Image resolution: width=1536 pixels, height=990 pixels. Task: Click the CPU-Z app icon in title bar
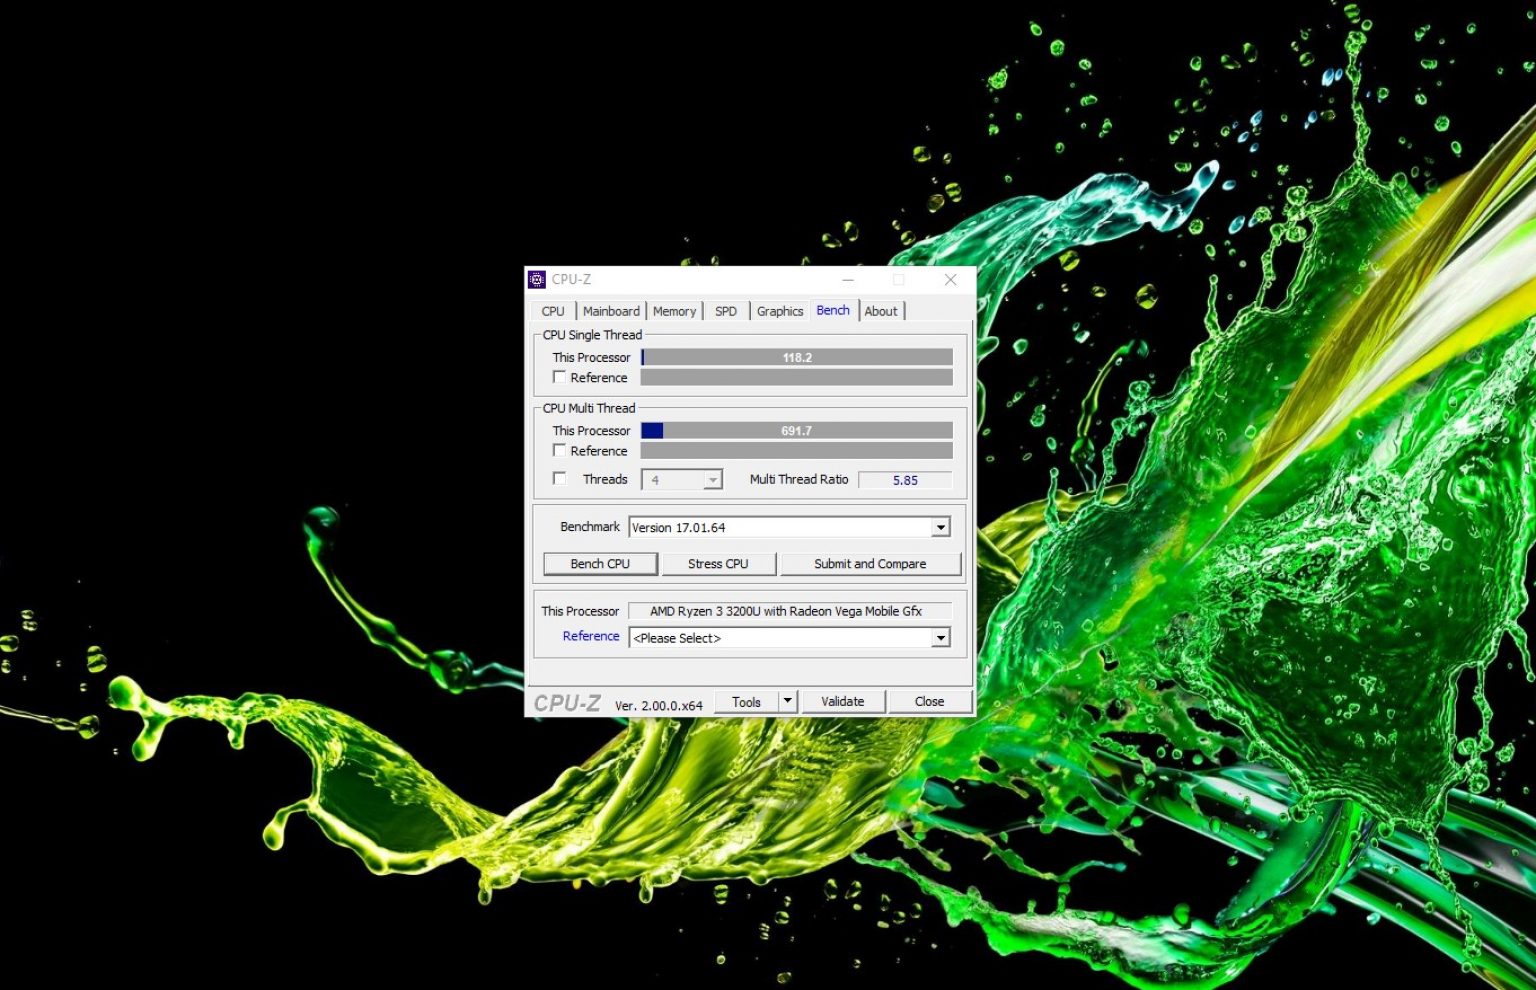pos(537,280)
